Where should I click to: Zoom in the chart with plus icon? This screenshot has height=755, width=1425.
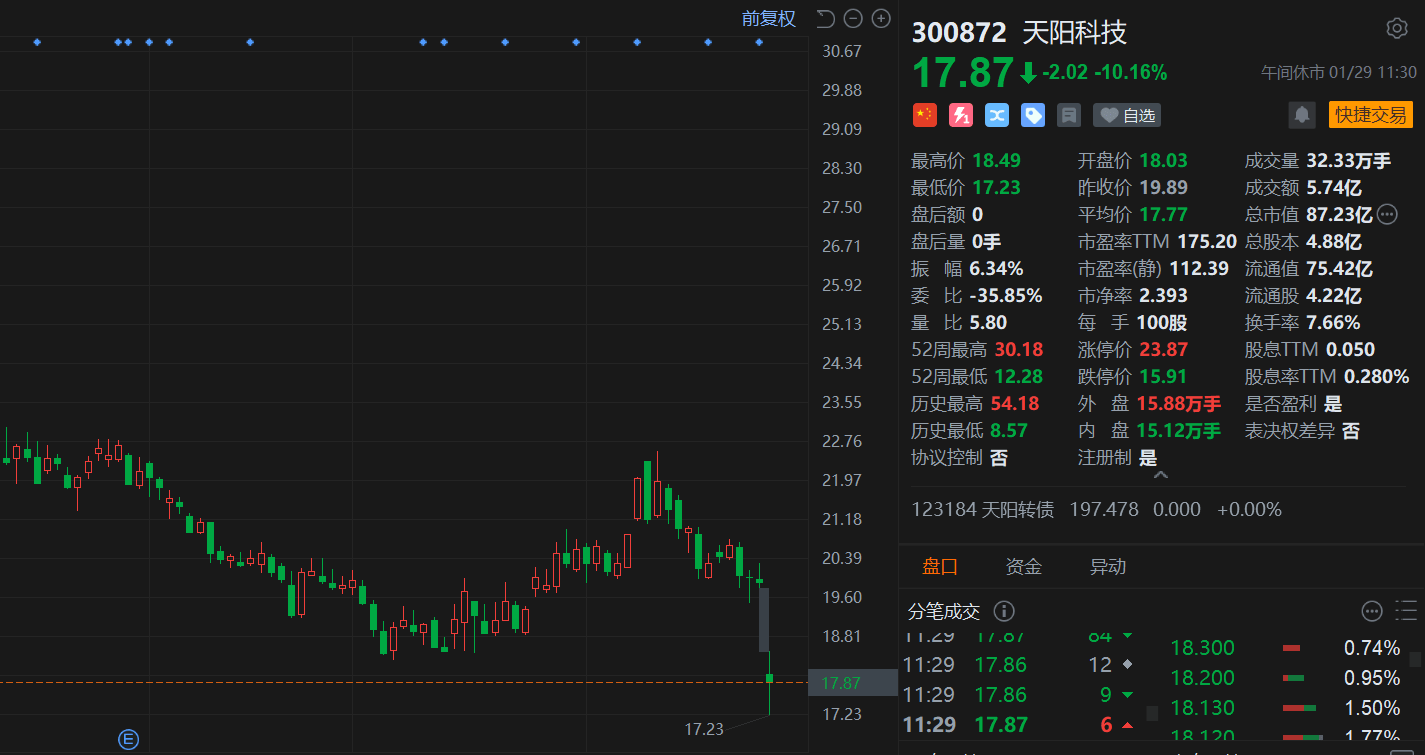(881, 18)
